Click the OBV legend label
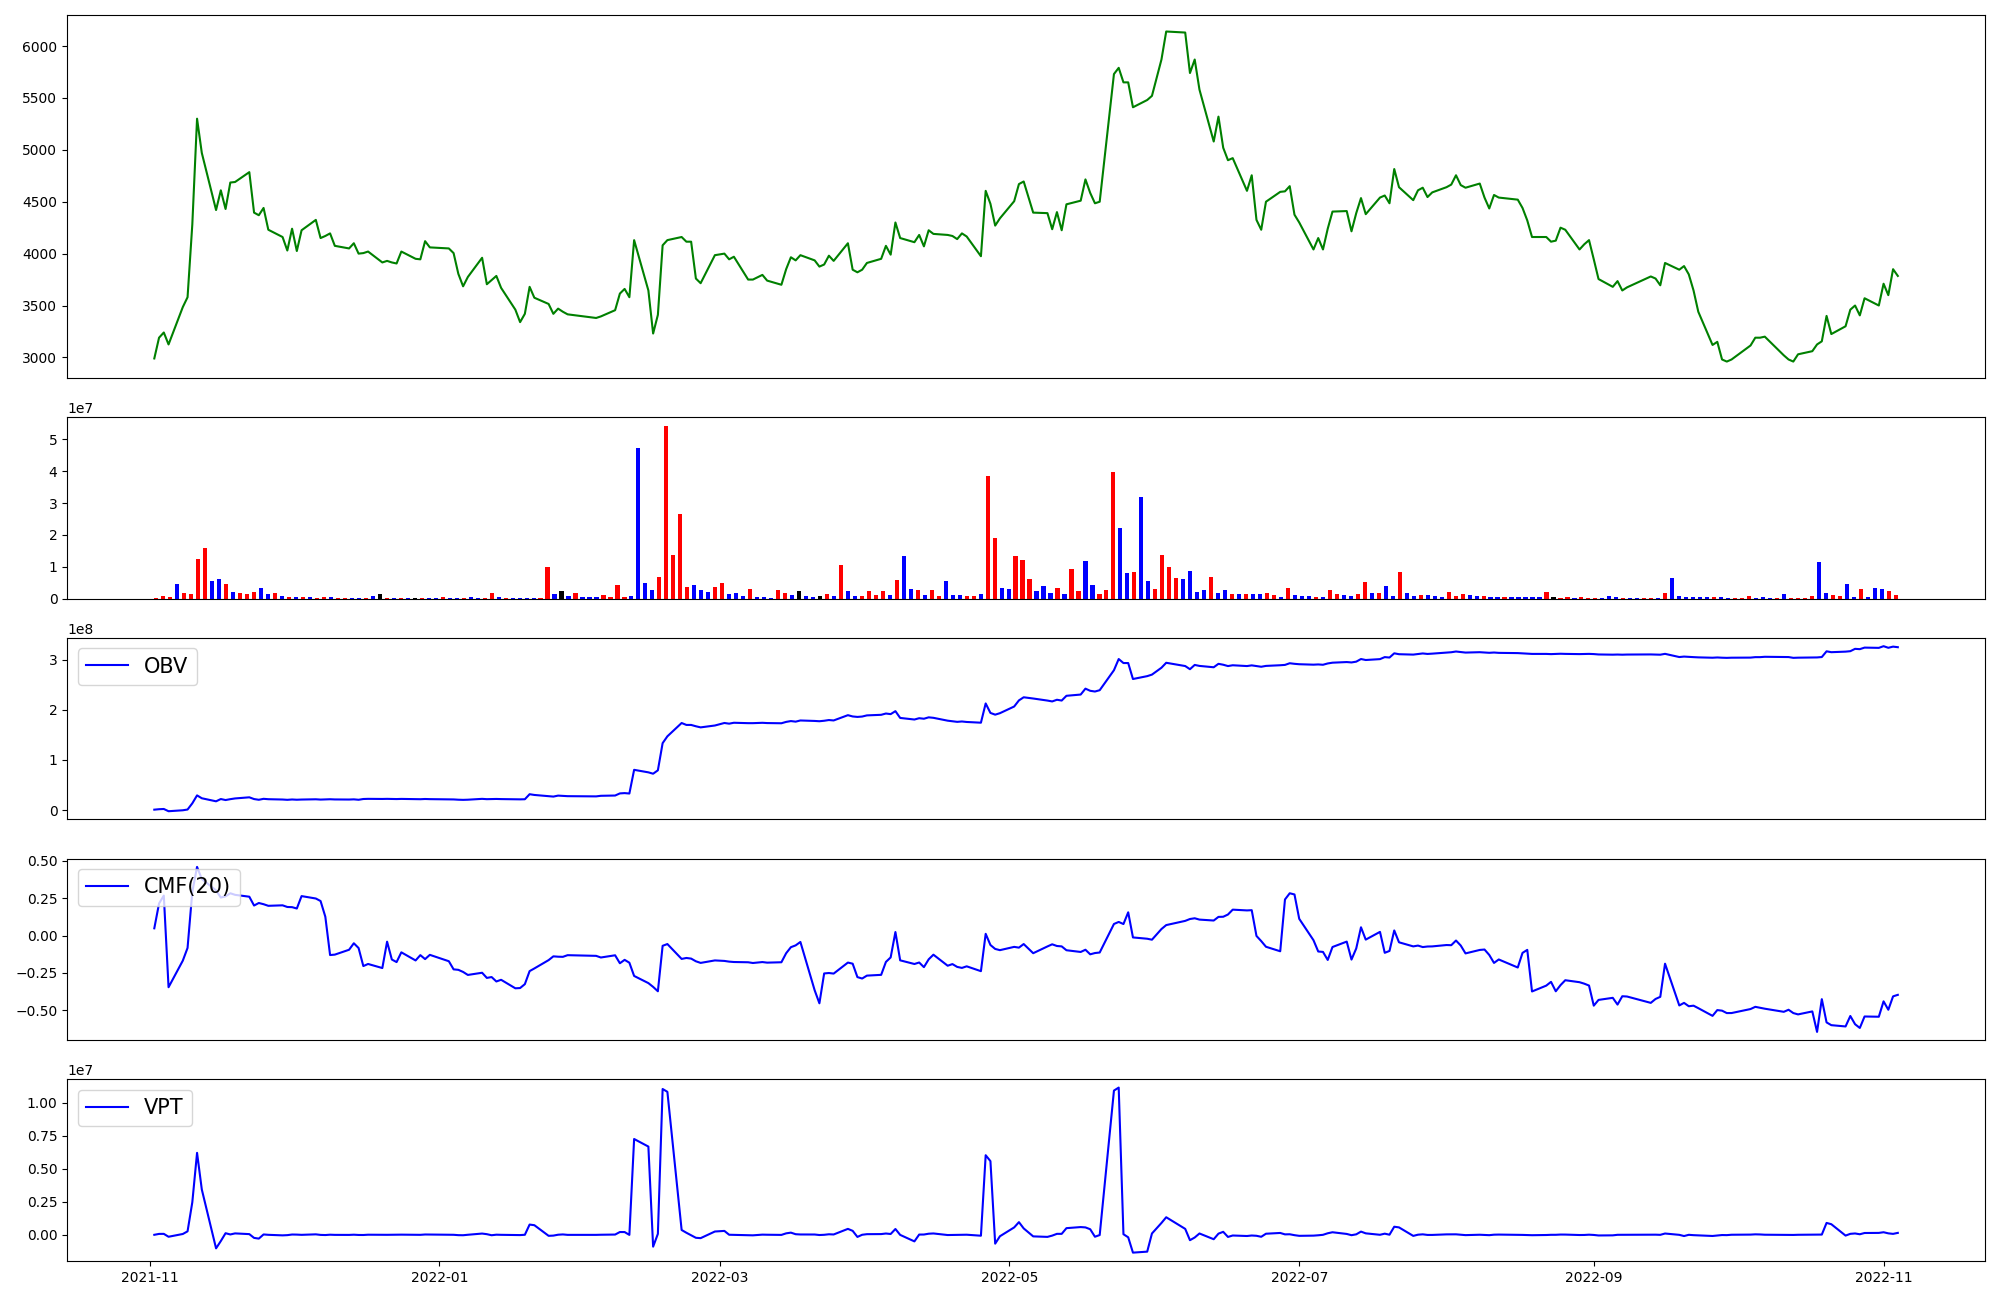This screenshot has width=2000, height=1300. coord(165,666)
